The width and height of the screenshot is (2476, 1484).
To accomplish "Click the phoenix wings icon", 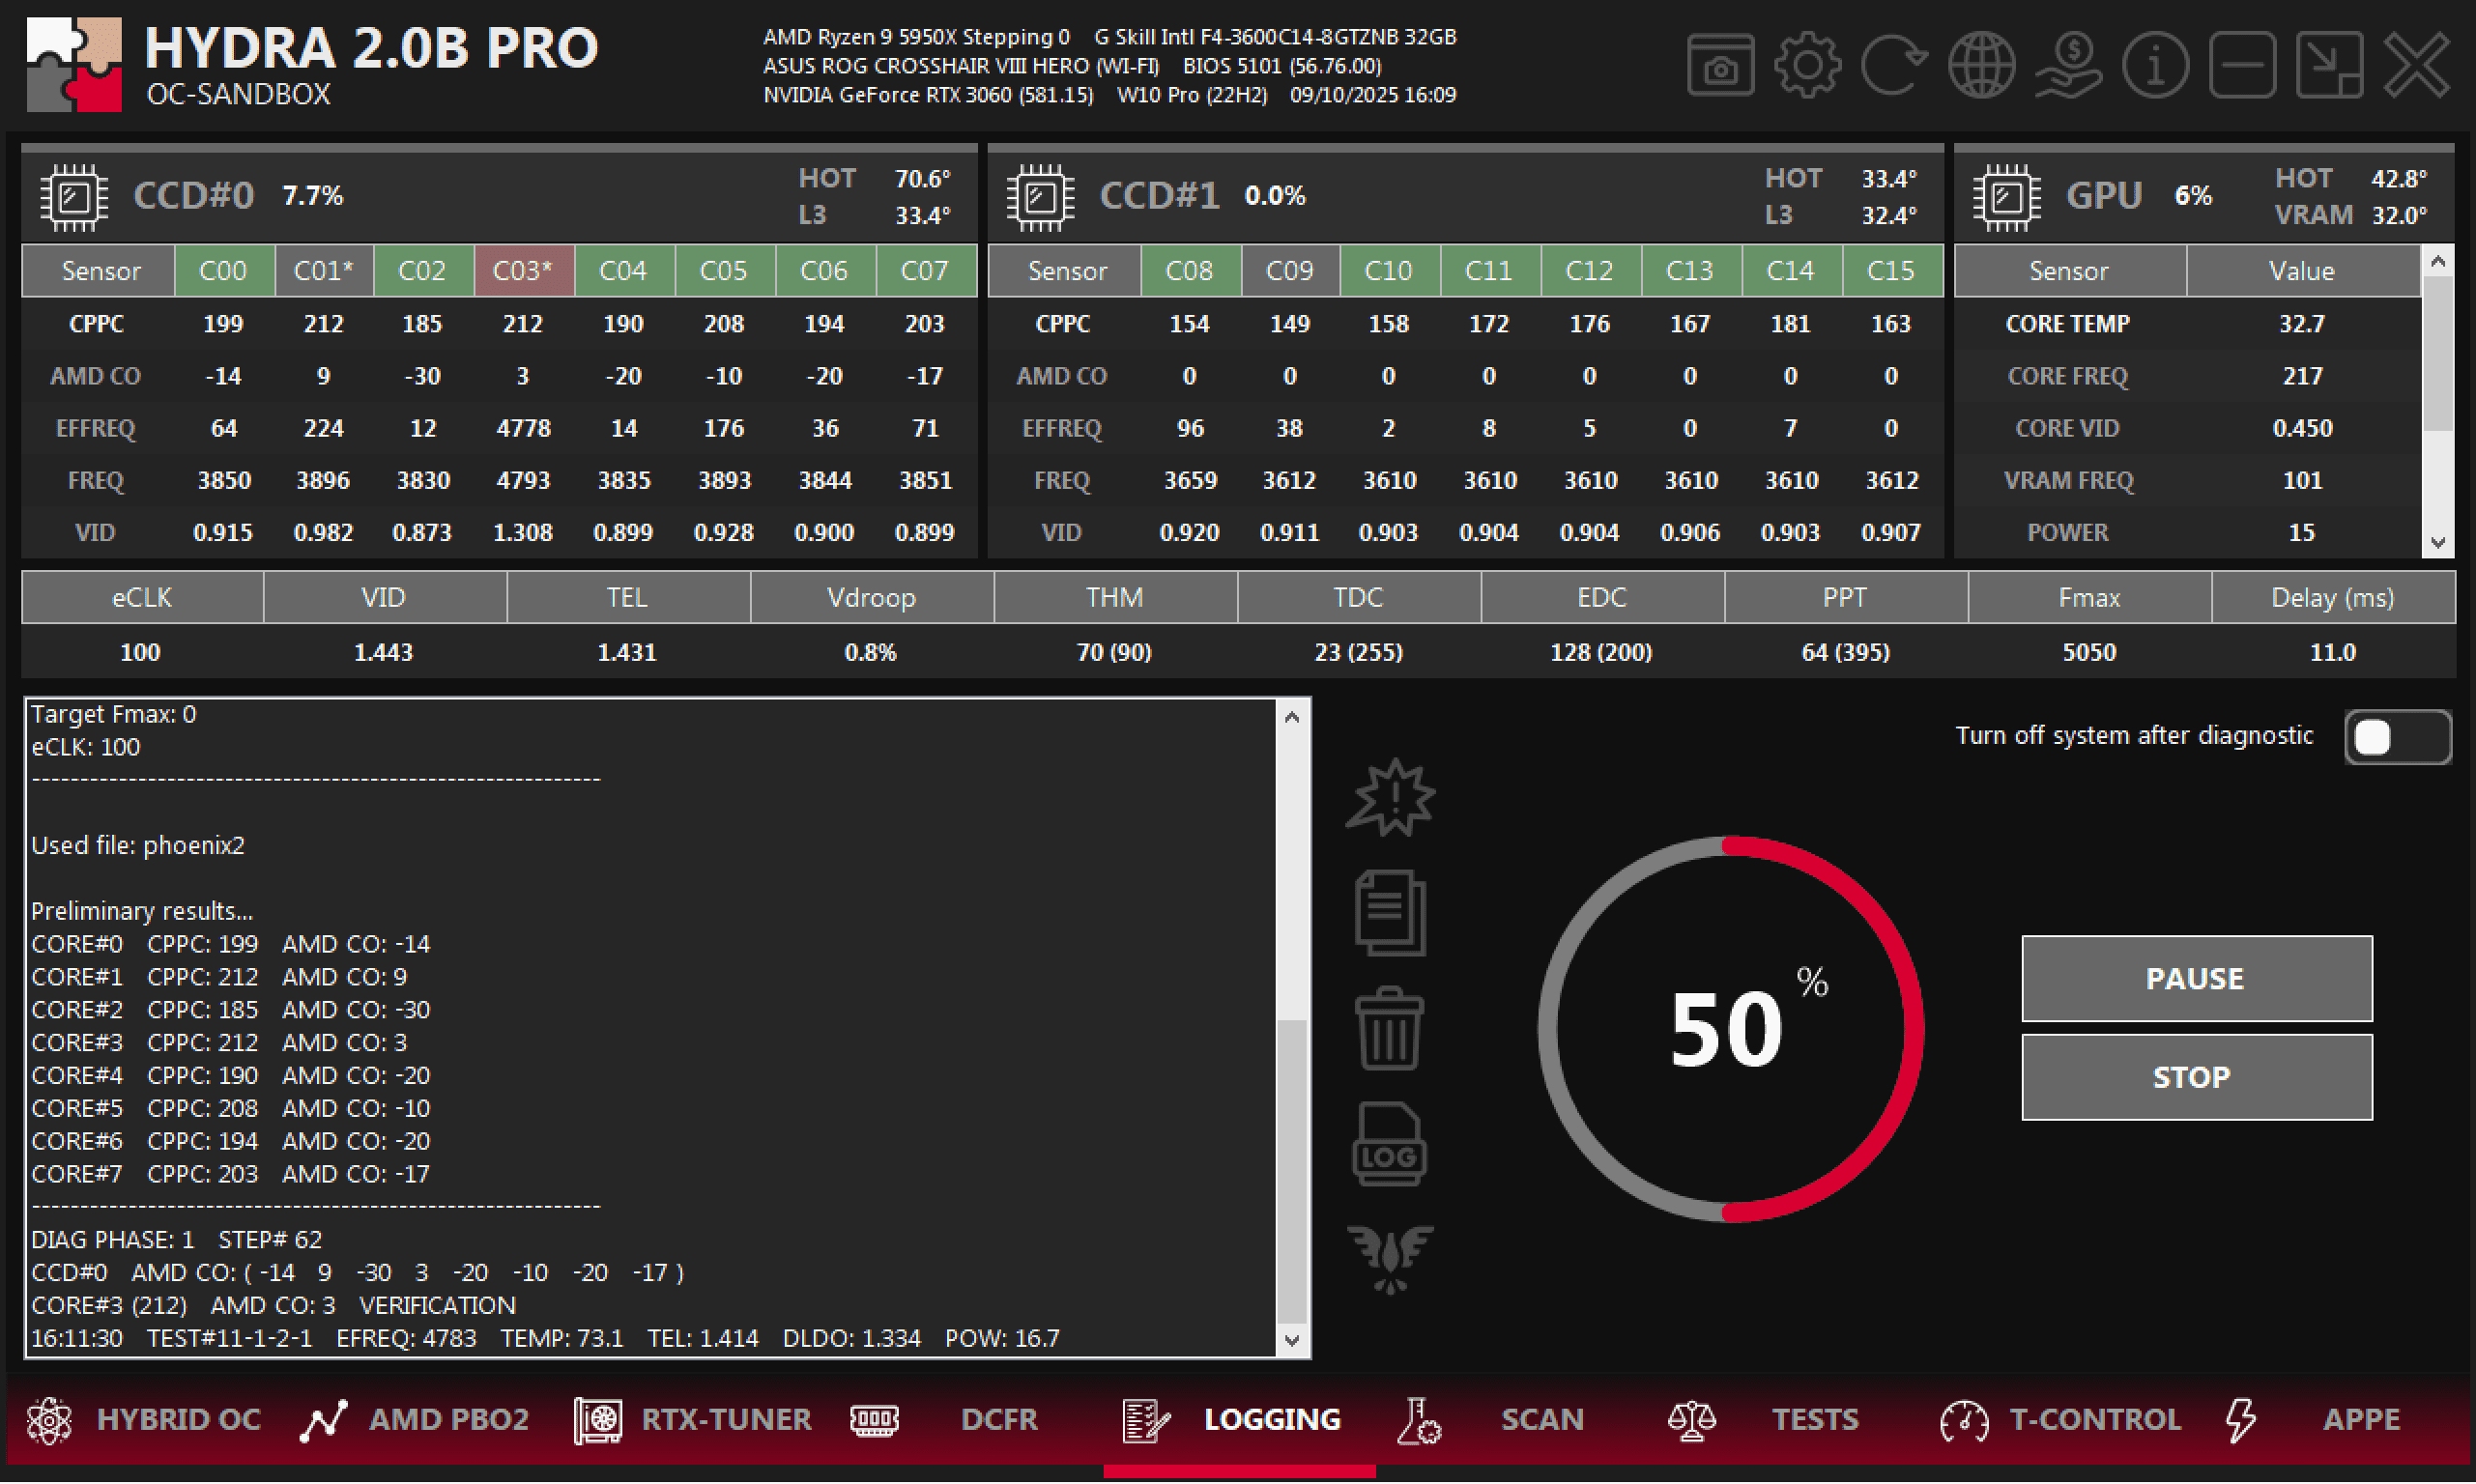I will (x=1389, y=1258).
